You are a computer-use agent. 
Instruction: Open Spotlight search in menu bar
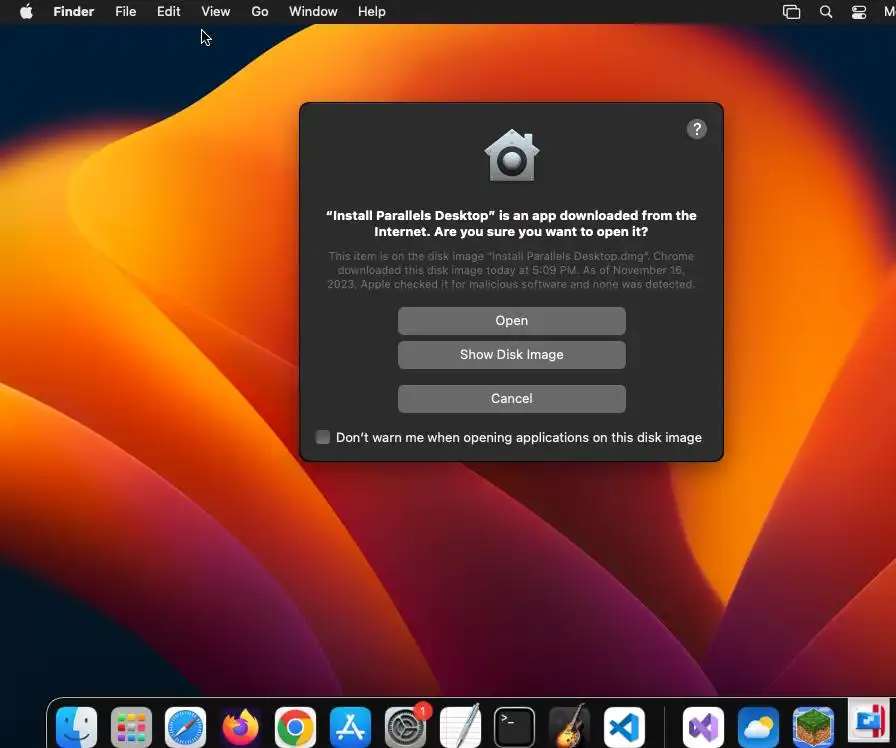click(x=826, y=12)
